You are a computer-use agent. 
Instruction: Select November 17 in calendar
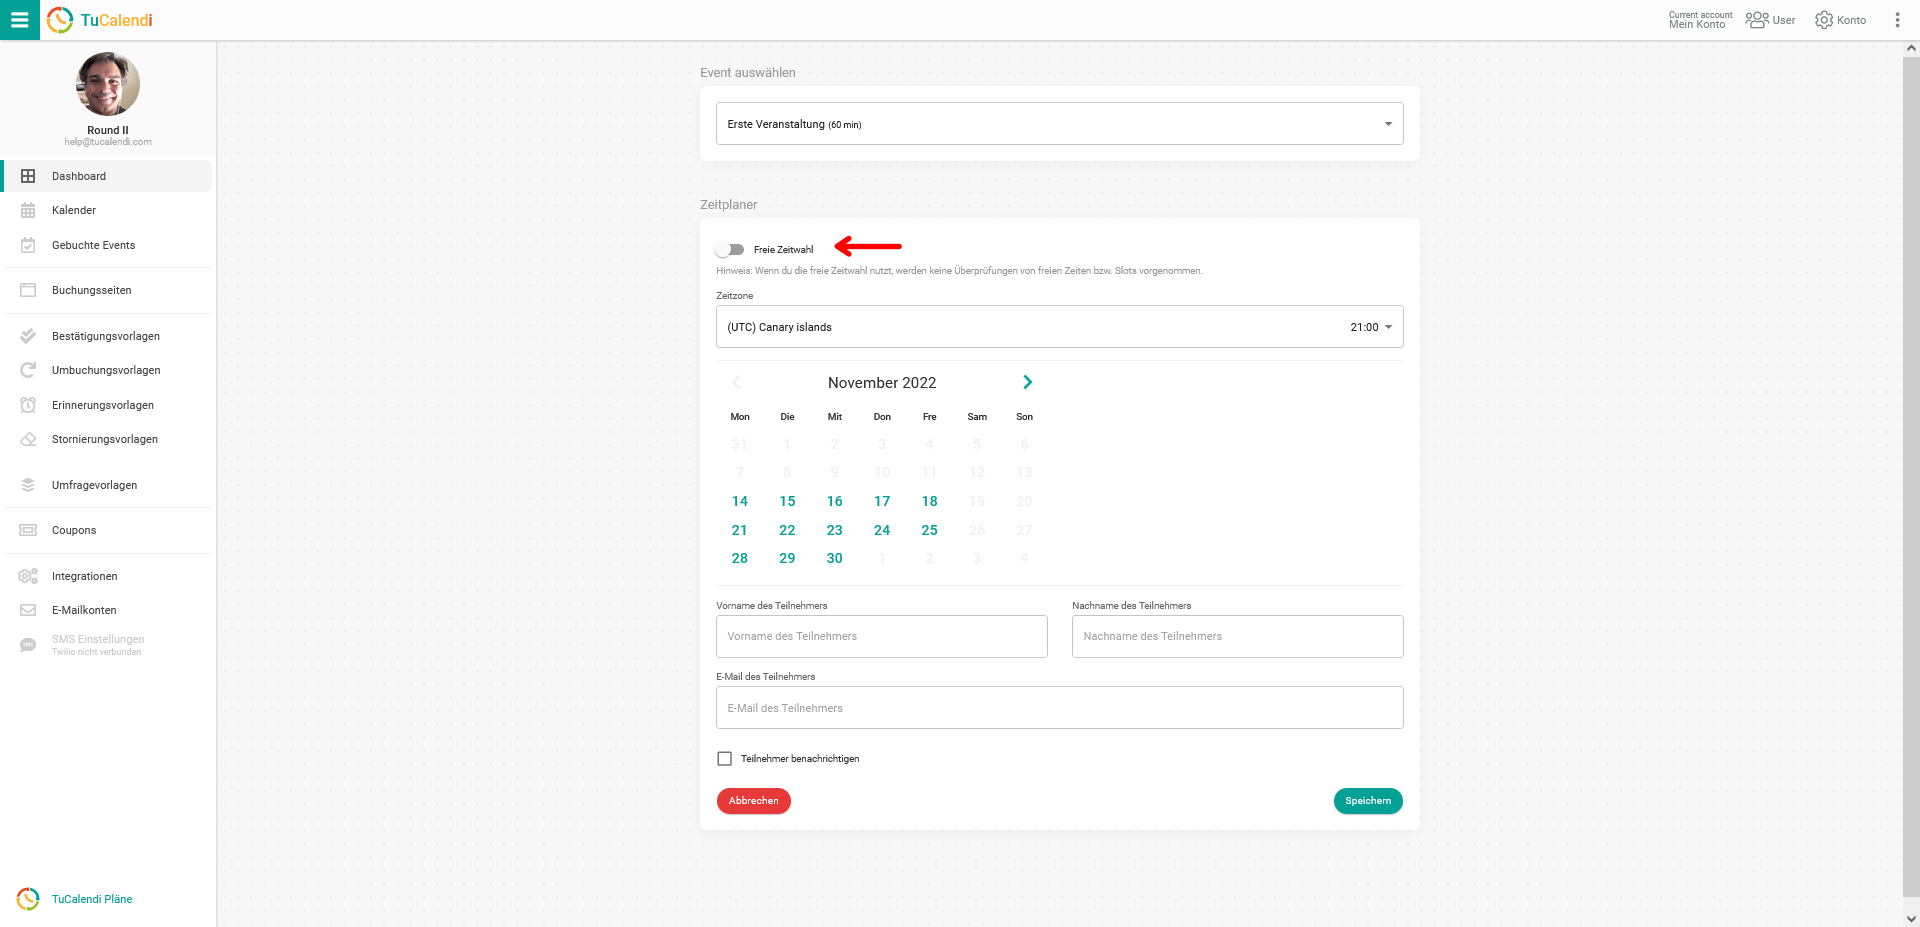click(882, 501)
